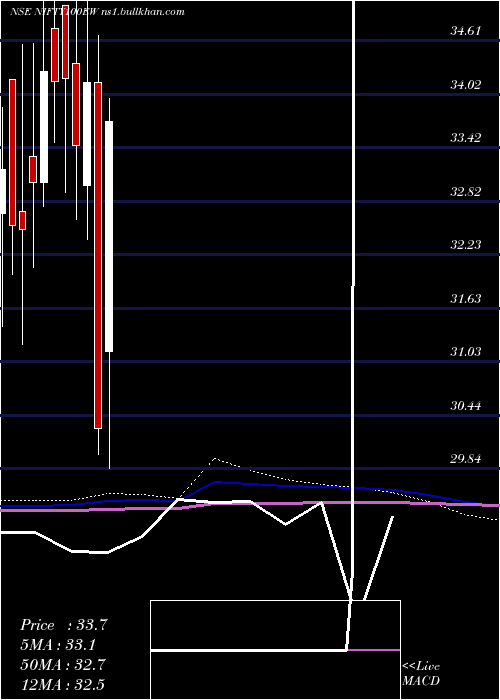Click the 32.82 price axis label
Viewport: 500px width, 700px height.
point(466,192)
